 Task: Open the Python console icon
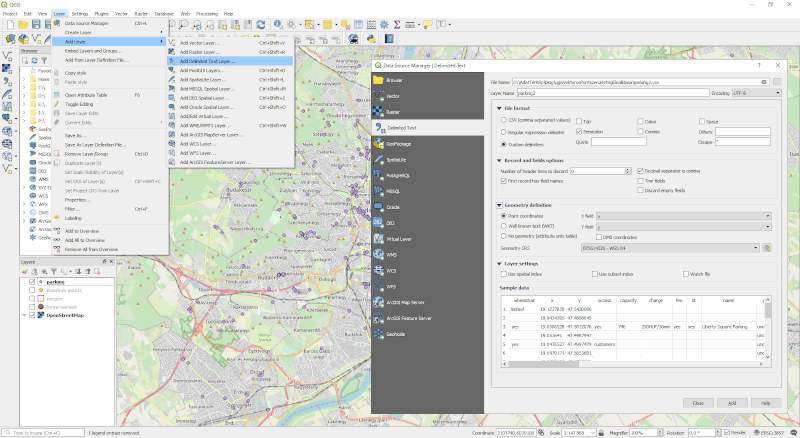[x=371, y=39]
